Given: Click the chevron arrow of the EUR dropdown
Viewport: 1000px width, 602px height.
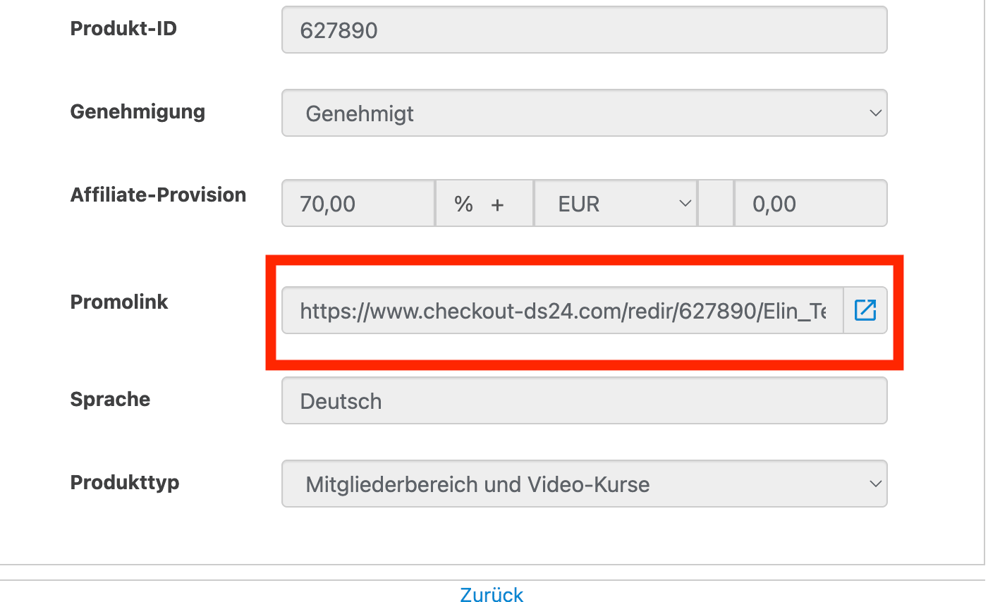Looking at the screenshot, I should tap(685, 204).
